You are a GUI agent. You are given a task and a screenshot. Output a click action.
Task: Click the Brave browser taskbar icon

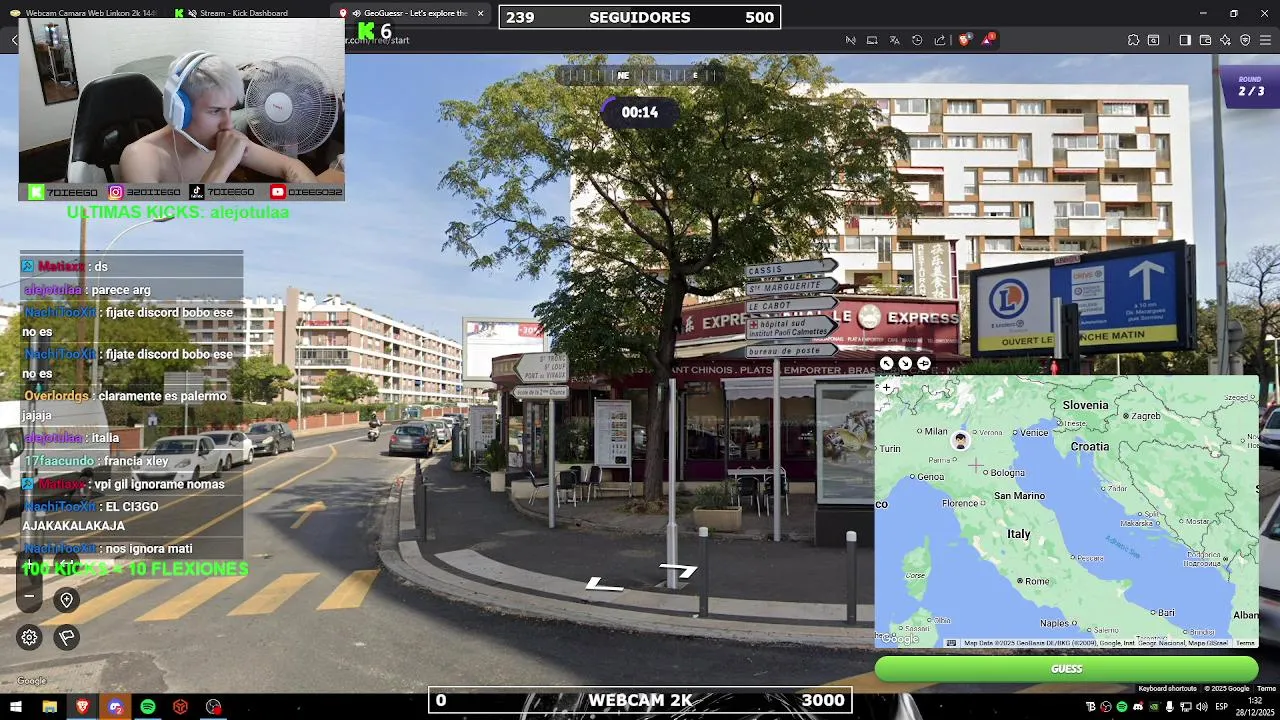[82, 707]
